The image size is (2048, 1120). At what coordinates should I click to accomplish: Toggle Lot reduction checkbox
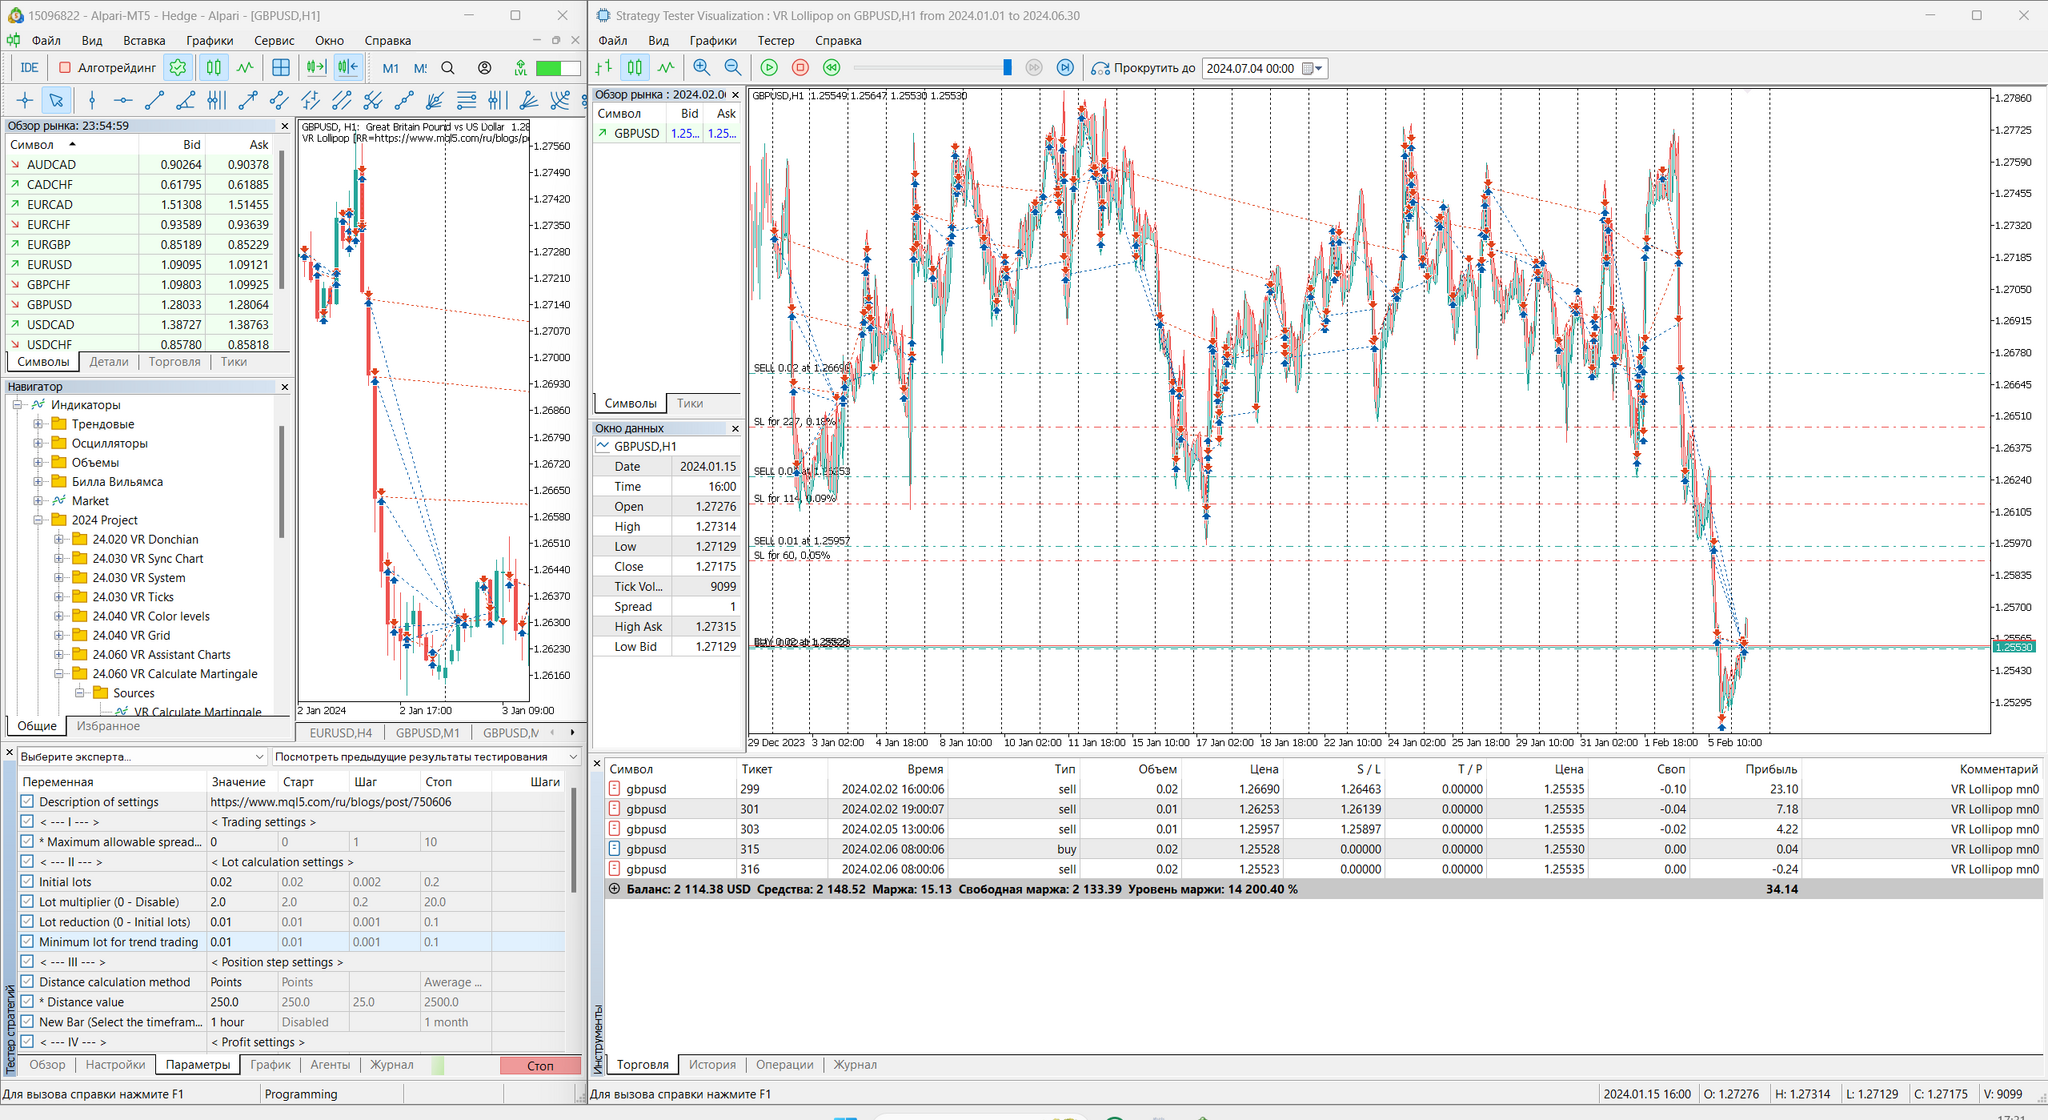(27, 922)
